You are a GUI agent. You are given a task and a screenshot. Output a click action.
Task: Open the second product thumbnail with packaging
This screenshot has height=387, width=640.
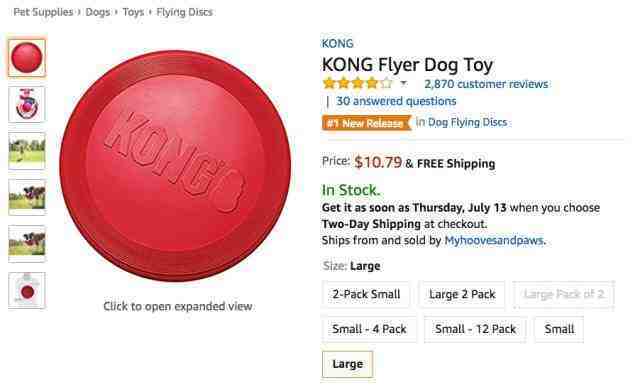(27, 105)
